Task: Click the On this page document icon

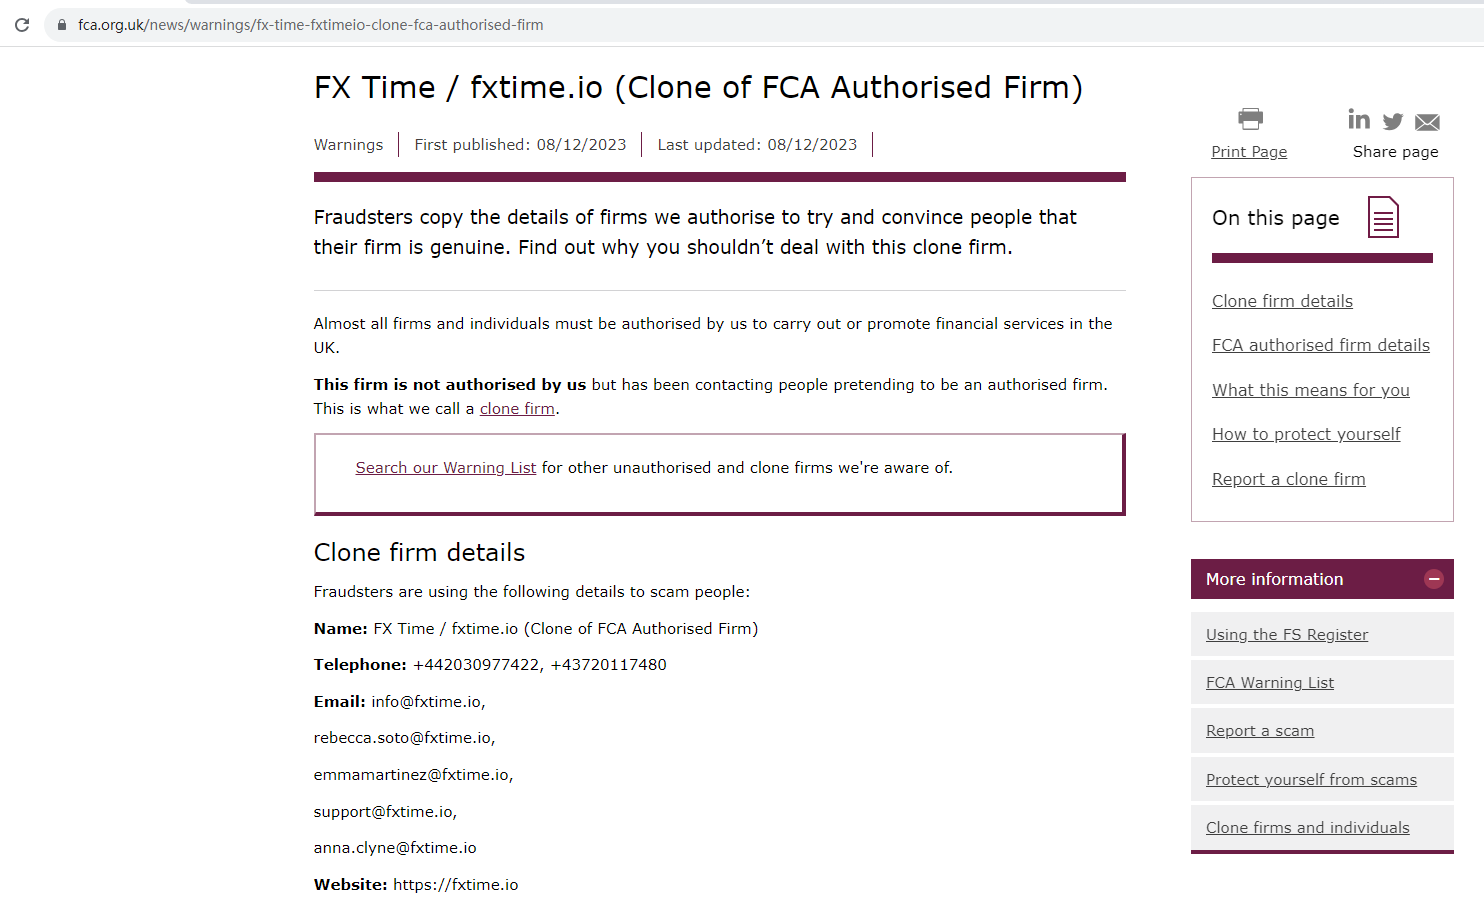Action: coord(1383,217)
